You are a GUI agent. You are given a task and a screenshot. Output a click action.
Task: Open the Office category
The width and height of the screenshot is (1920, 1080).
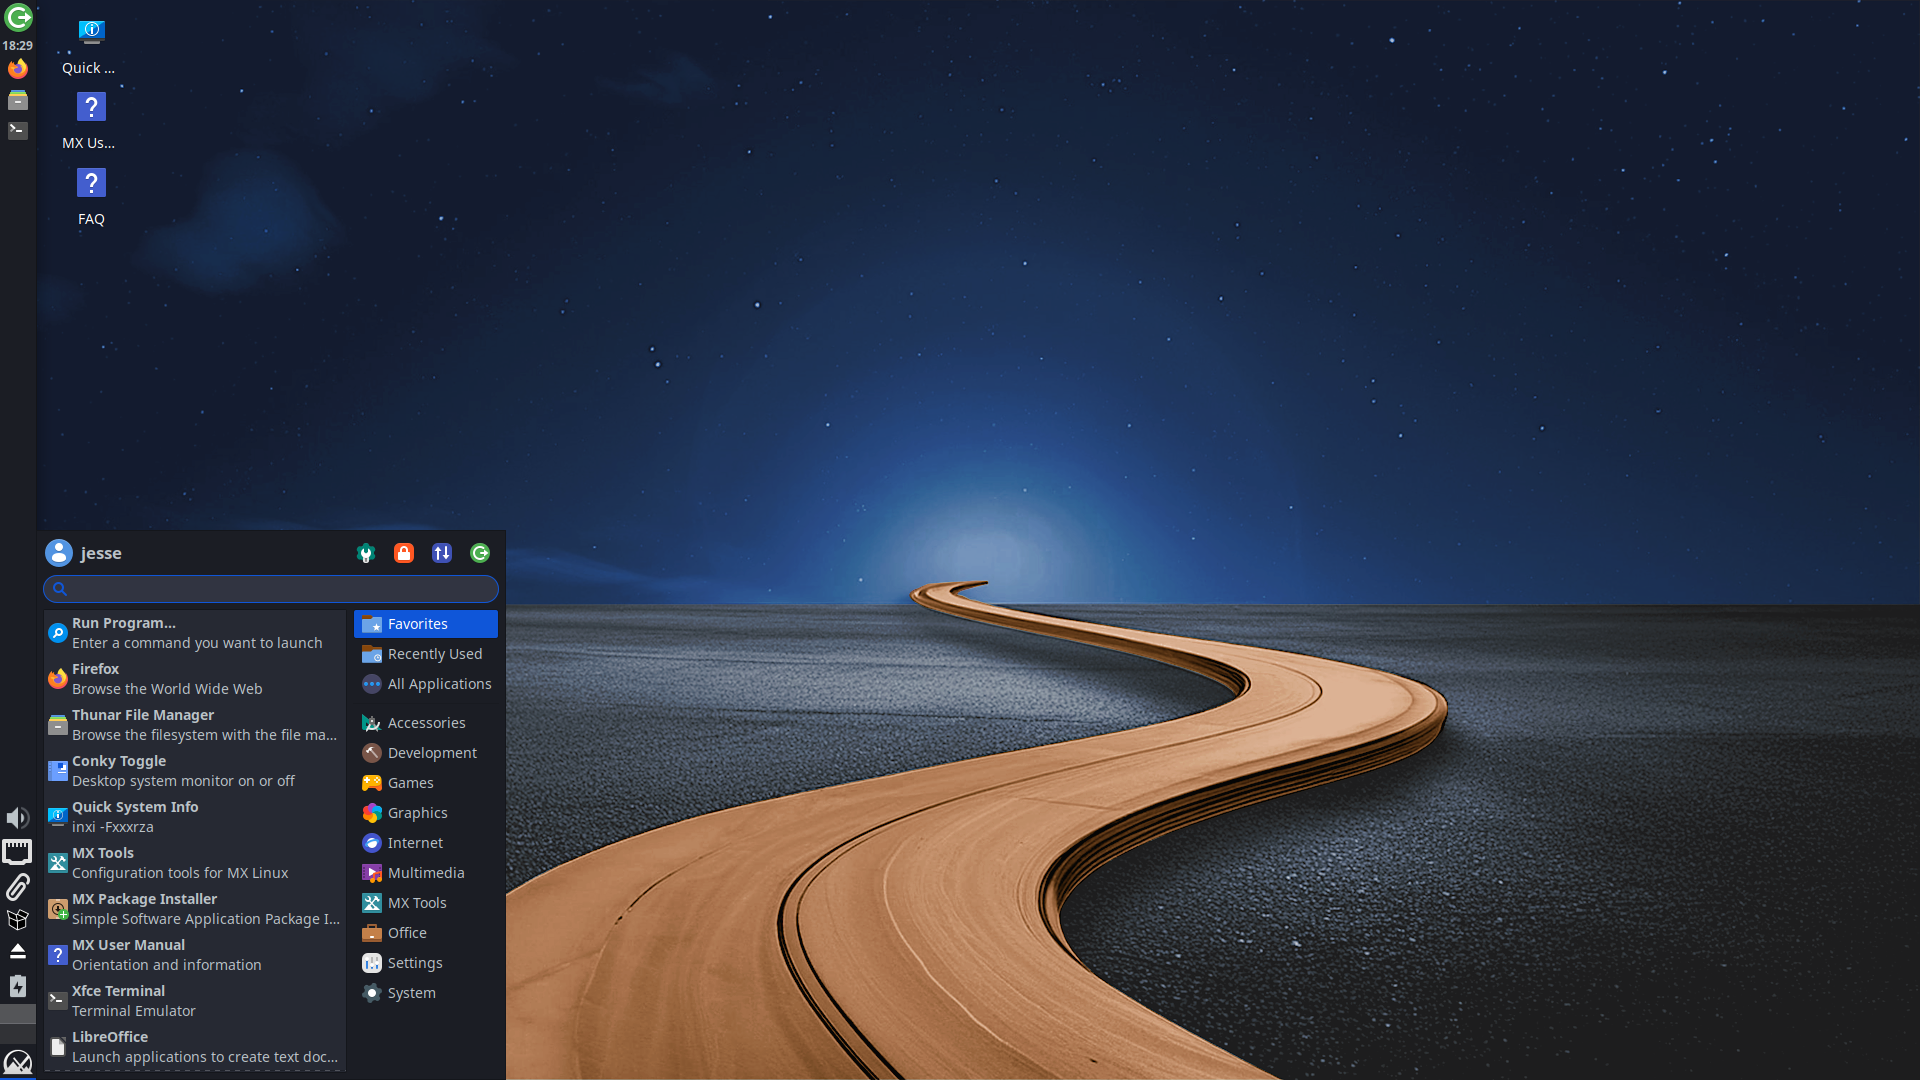[426, 933]
